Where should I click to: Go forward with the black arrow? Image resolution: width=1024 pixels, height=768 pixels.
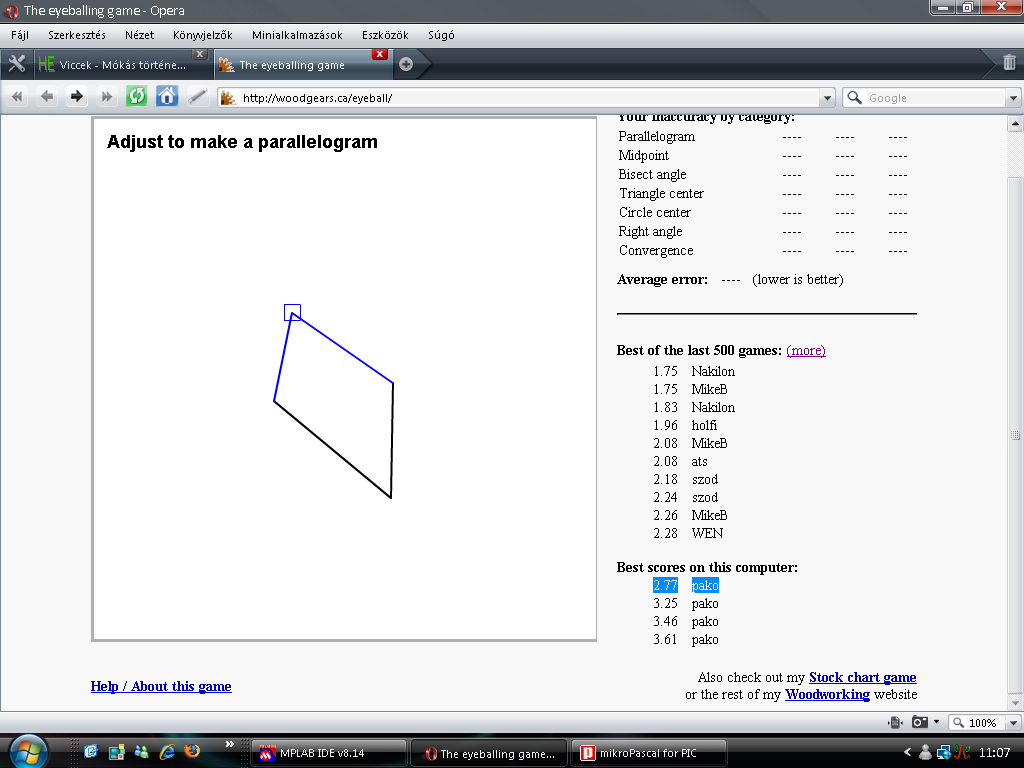tap(76, 97)
